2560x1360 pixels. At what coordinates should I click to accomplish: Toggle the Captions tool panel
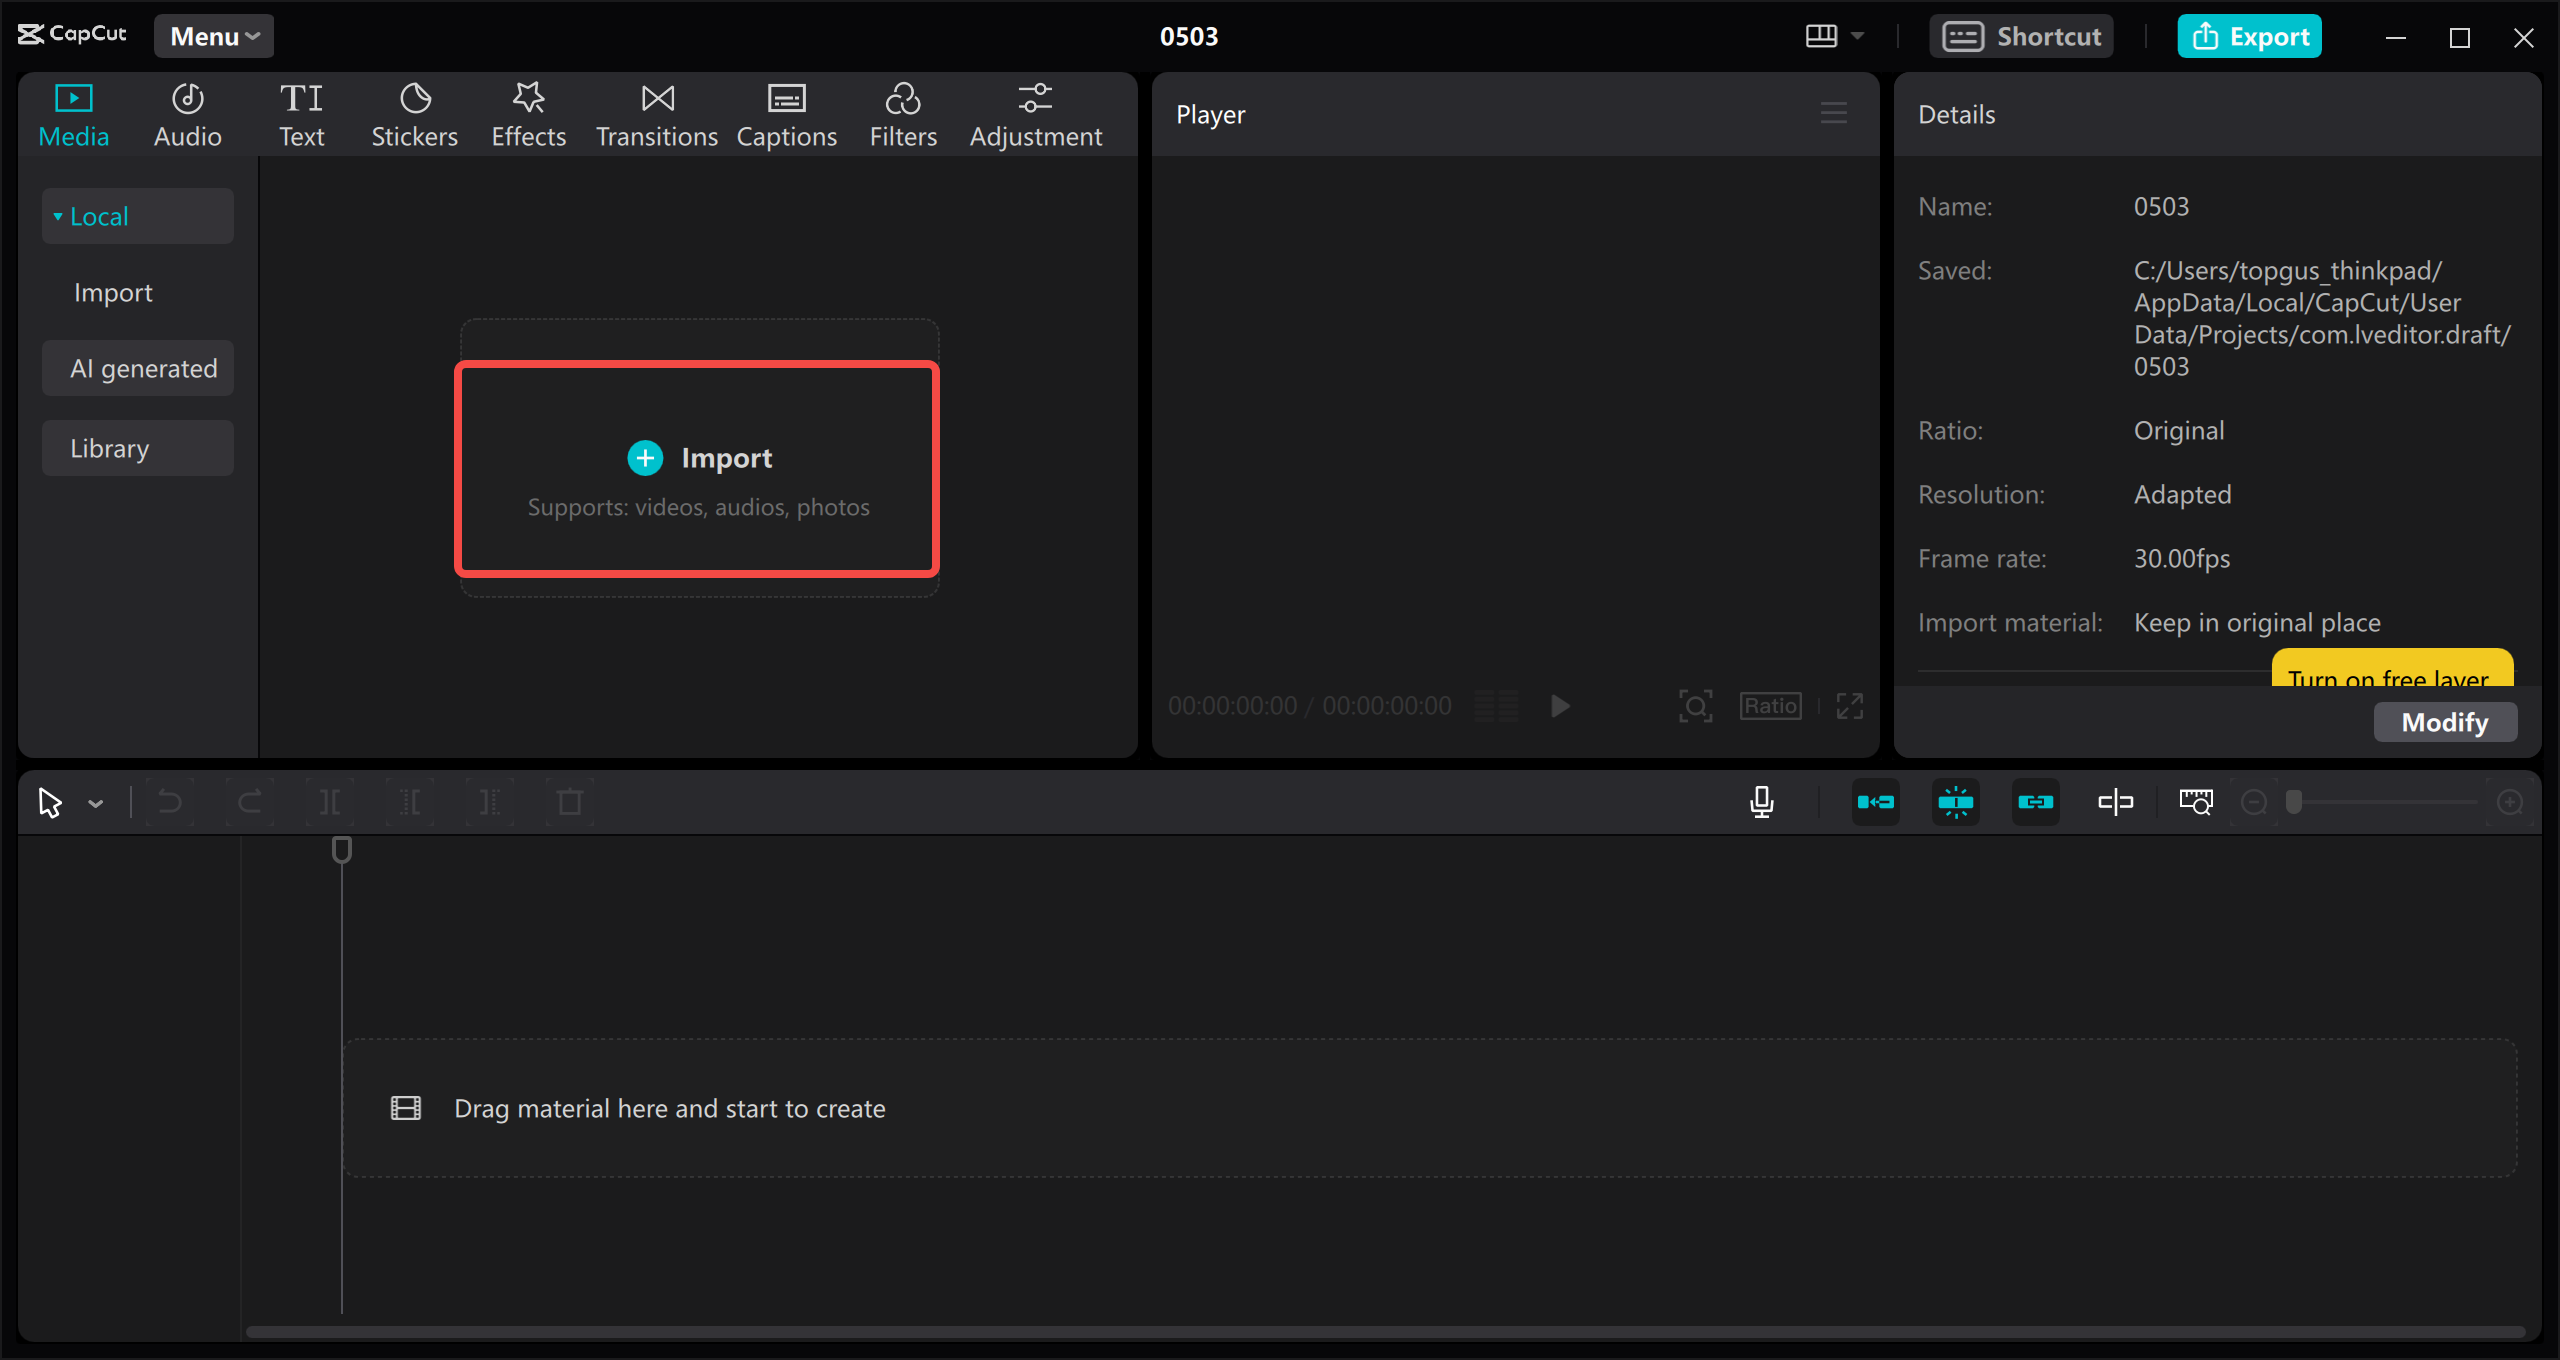784,113
